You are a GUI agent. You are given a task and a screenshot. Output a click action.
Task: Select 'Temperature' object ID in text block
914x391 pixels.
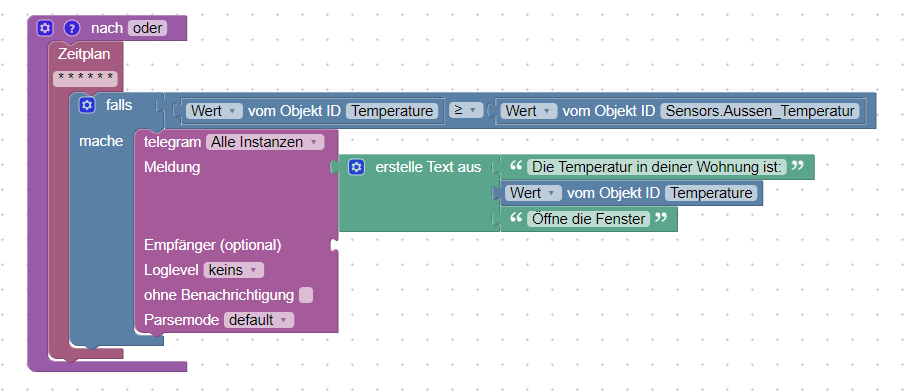[711, 192]
